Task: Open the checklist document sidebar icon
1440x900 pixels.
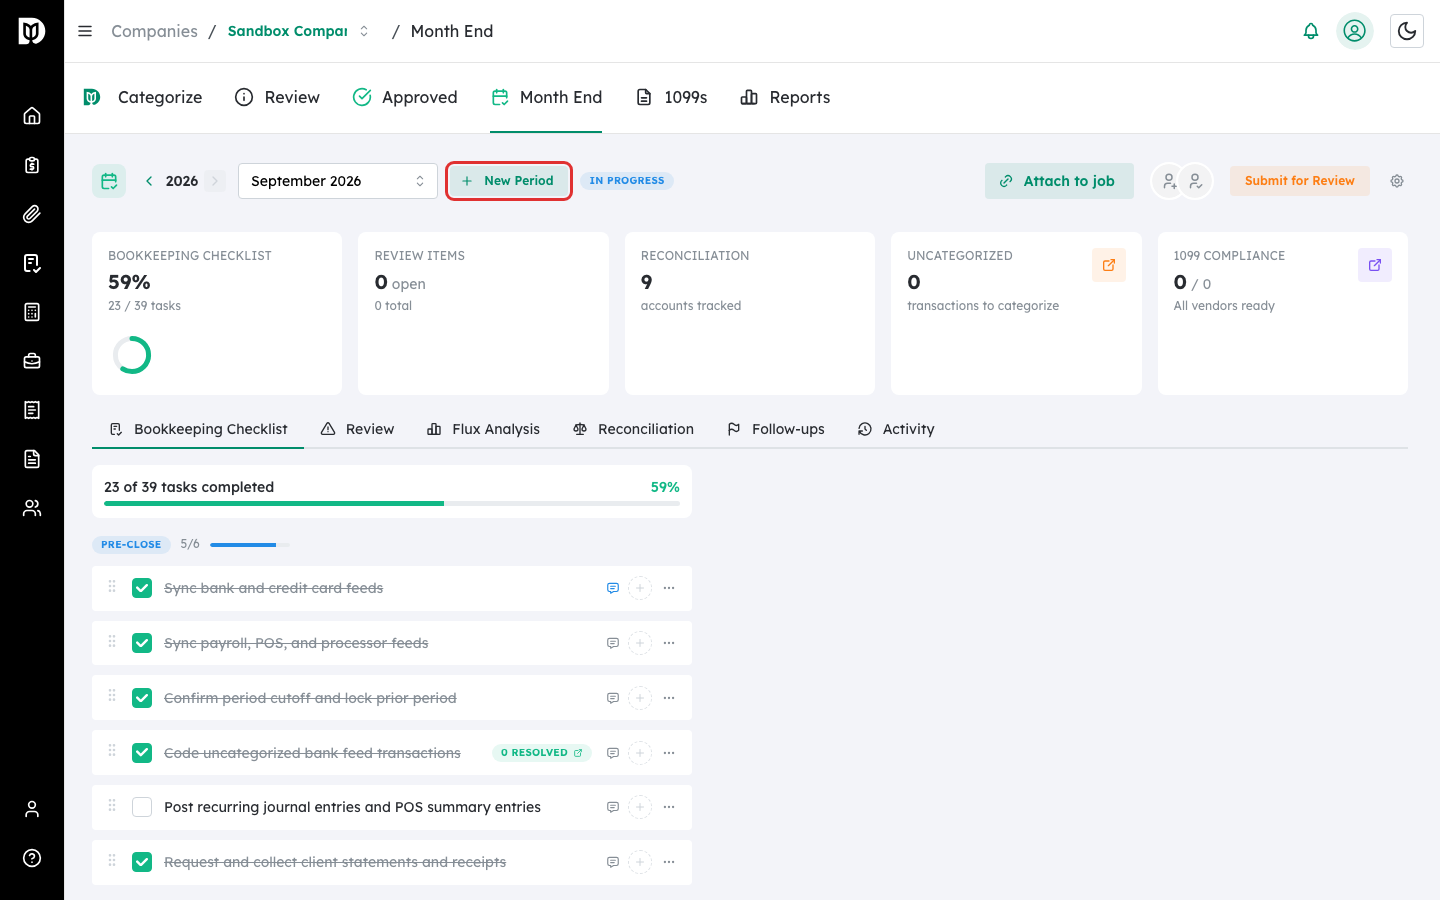Action: [32, 263]
